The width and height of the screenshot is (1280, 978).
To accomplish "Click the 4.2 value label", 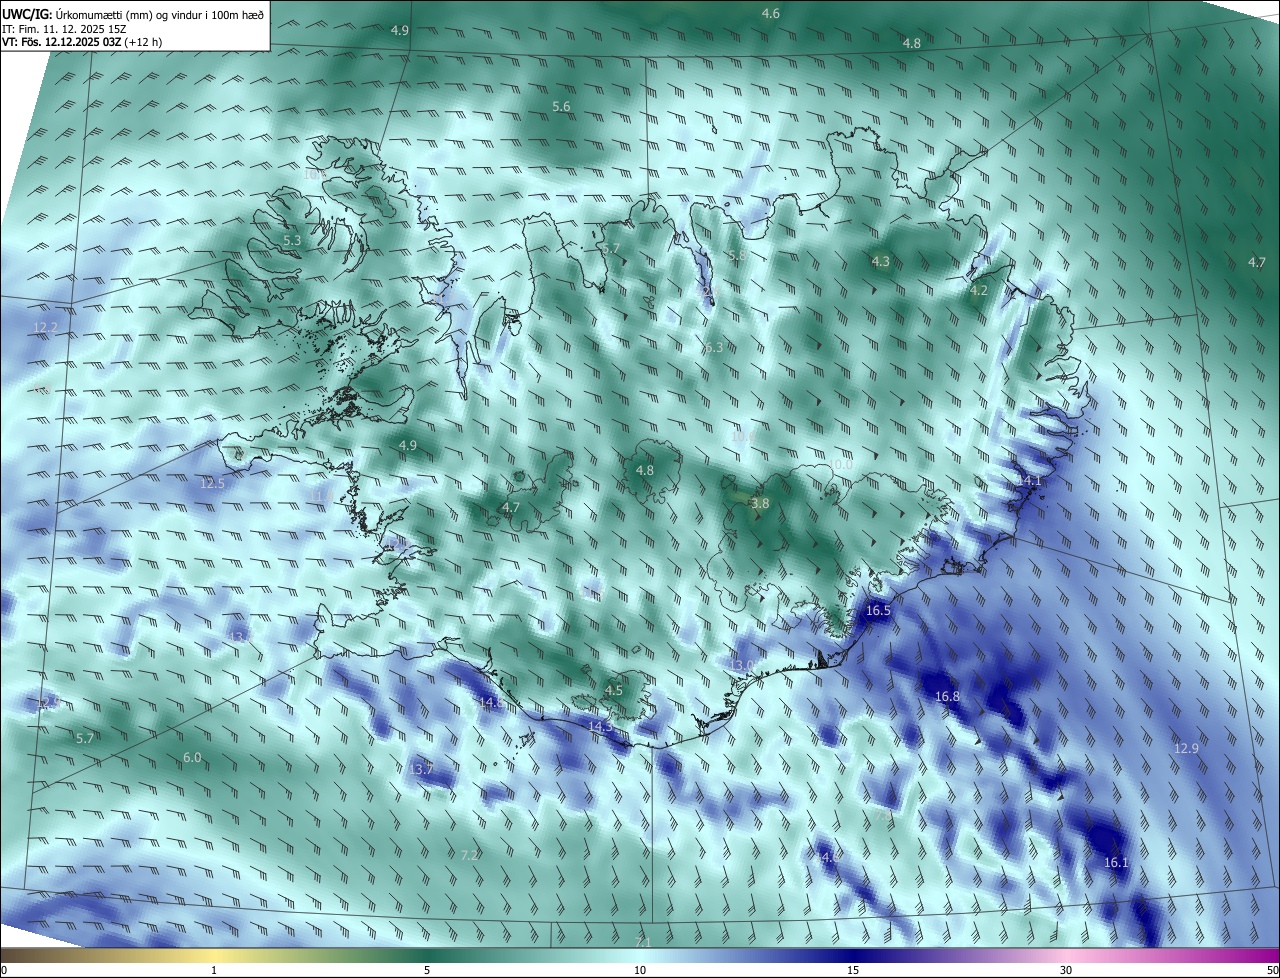I will click(x=978, y=291).
